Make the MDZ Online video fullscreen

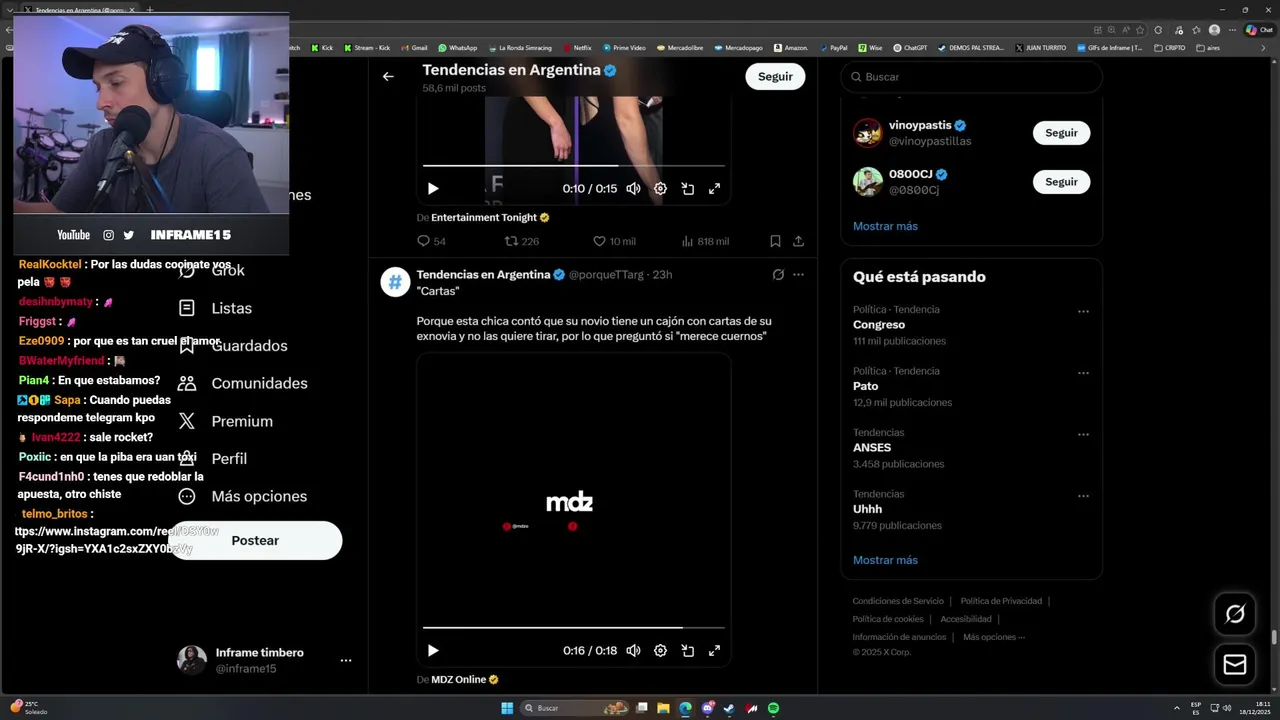pos(715,650)
